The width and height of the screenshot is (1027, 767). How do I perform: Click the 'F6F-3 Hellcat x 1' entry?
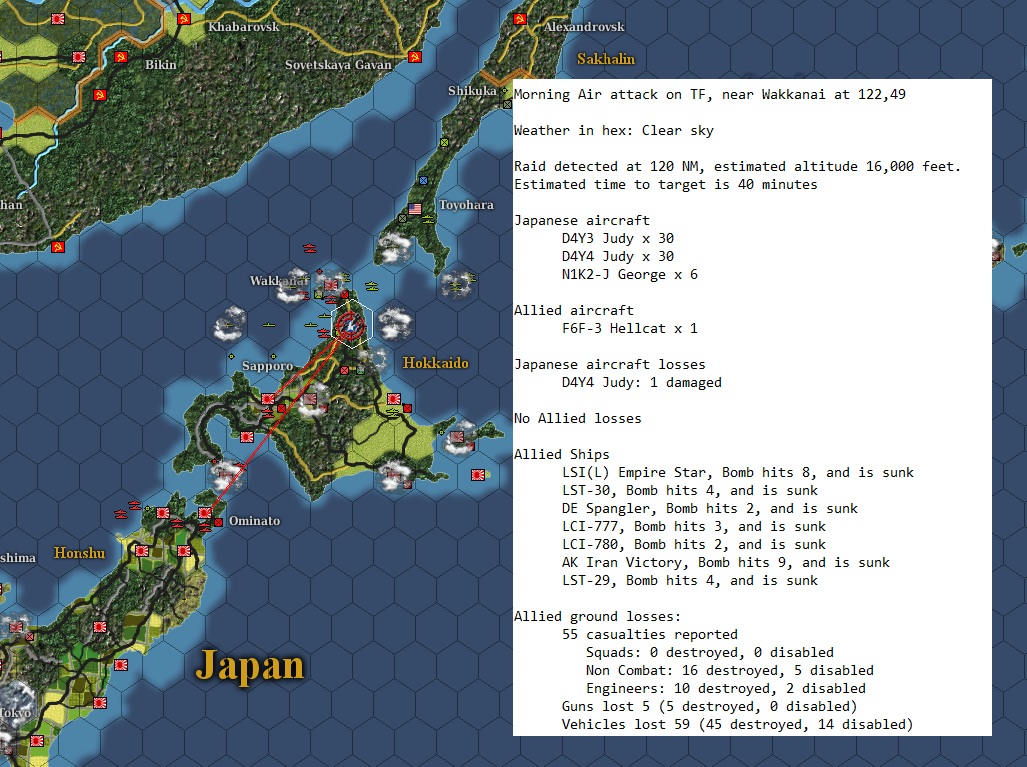[x=629, y=328]
